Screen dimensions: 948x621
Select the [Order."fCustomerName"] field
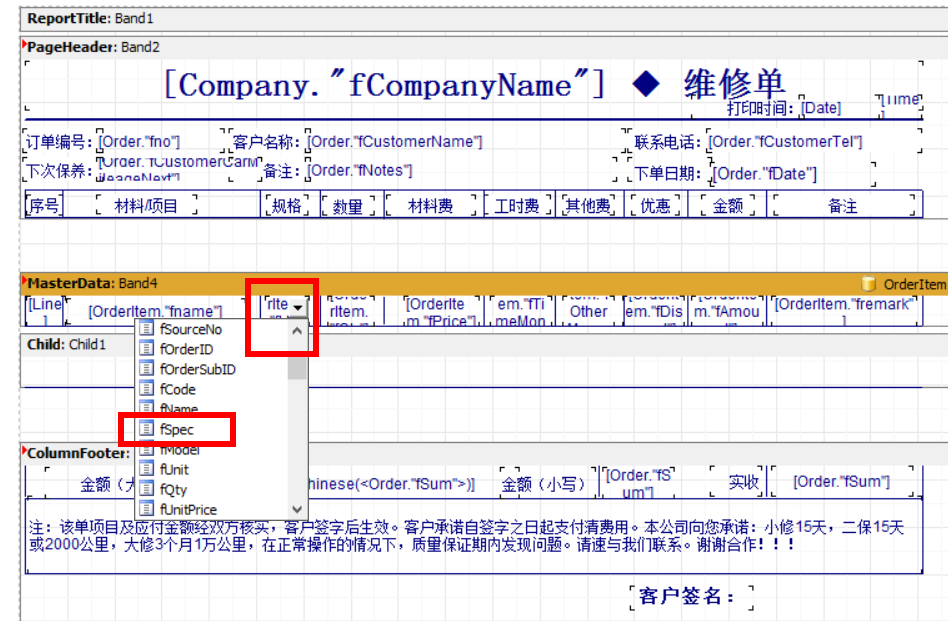(x=394, y=141)
